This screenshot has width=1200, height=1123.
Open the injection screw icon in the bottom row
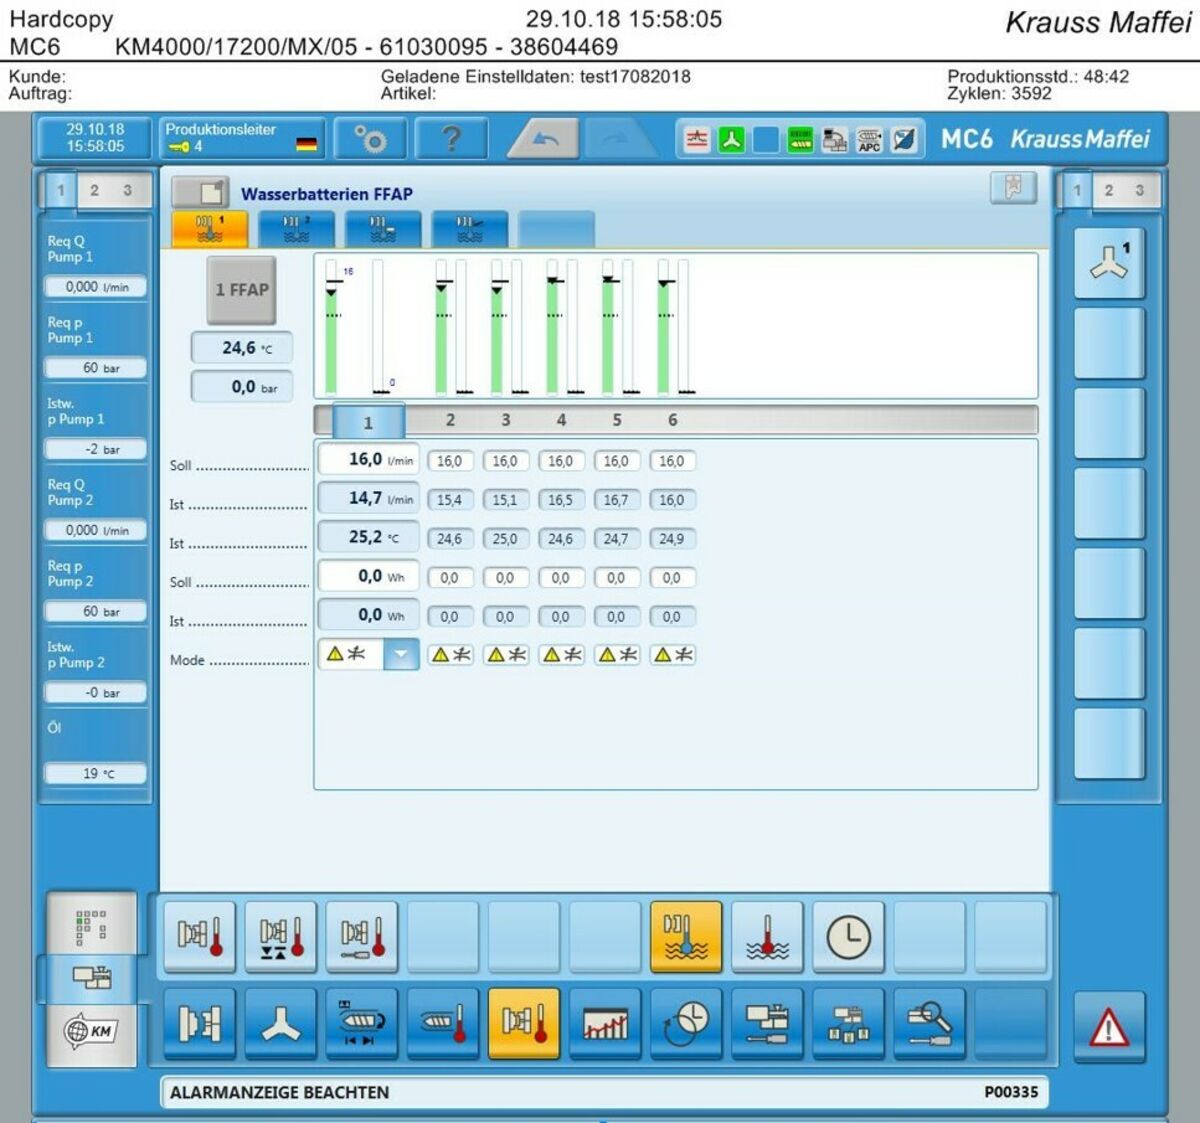pos(361,1023)
